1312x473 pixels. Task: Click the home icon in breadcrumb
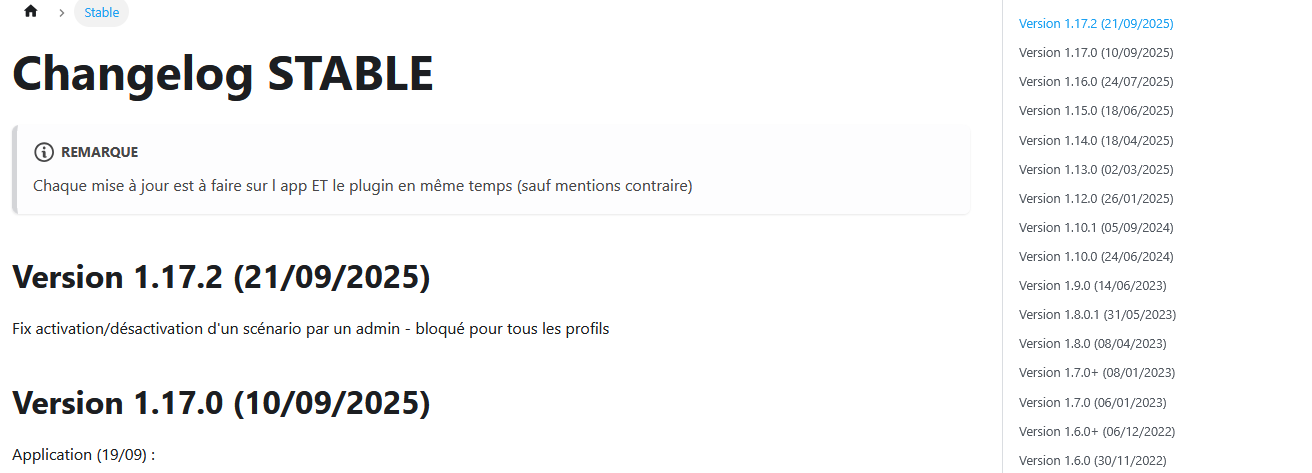(31, 12)
